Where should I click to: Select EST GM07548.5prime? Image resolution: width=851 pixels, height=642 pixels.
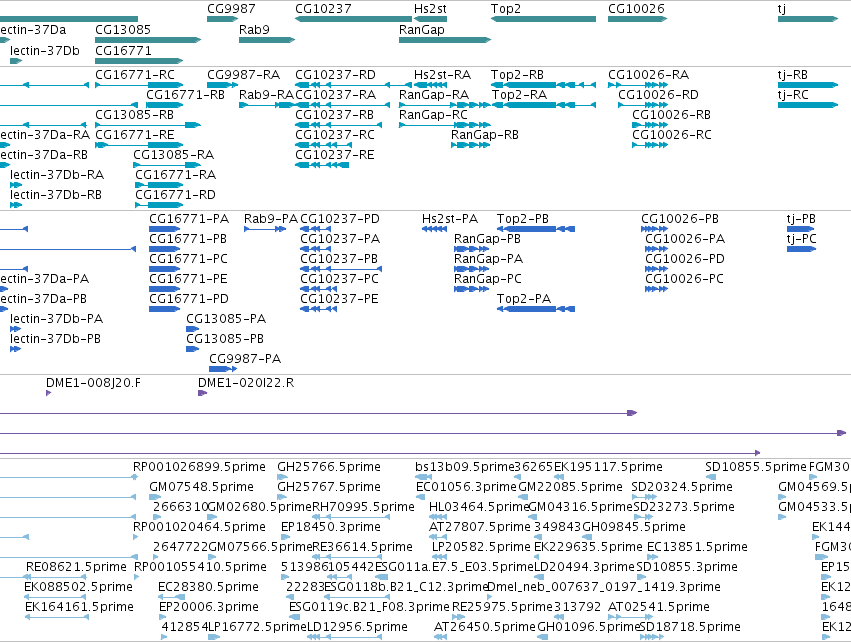pyautogui.click(x=201, y=487)
